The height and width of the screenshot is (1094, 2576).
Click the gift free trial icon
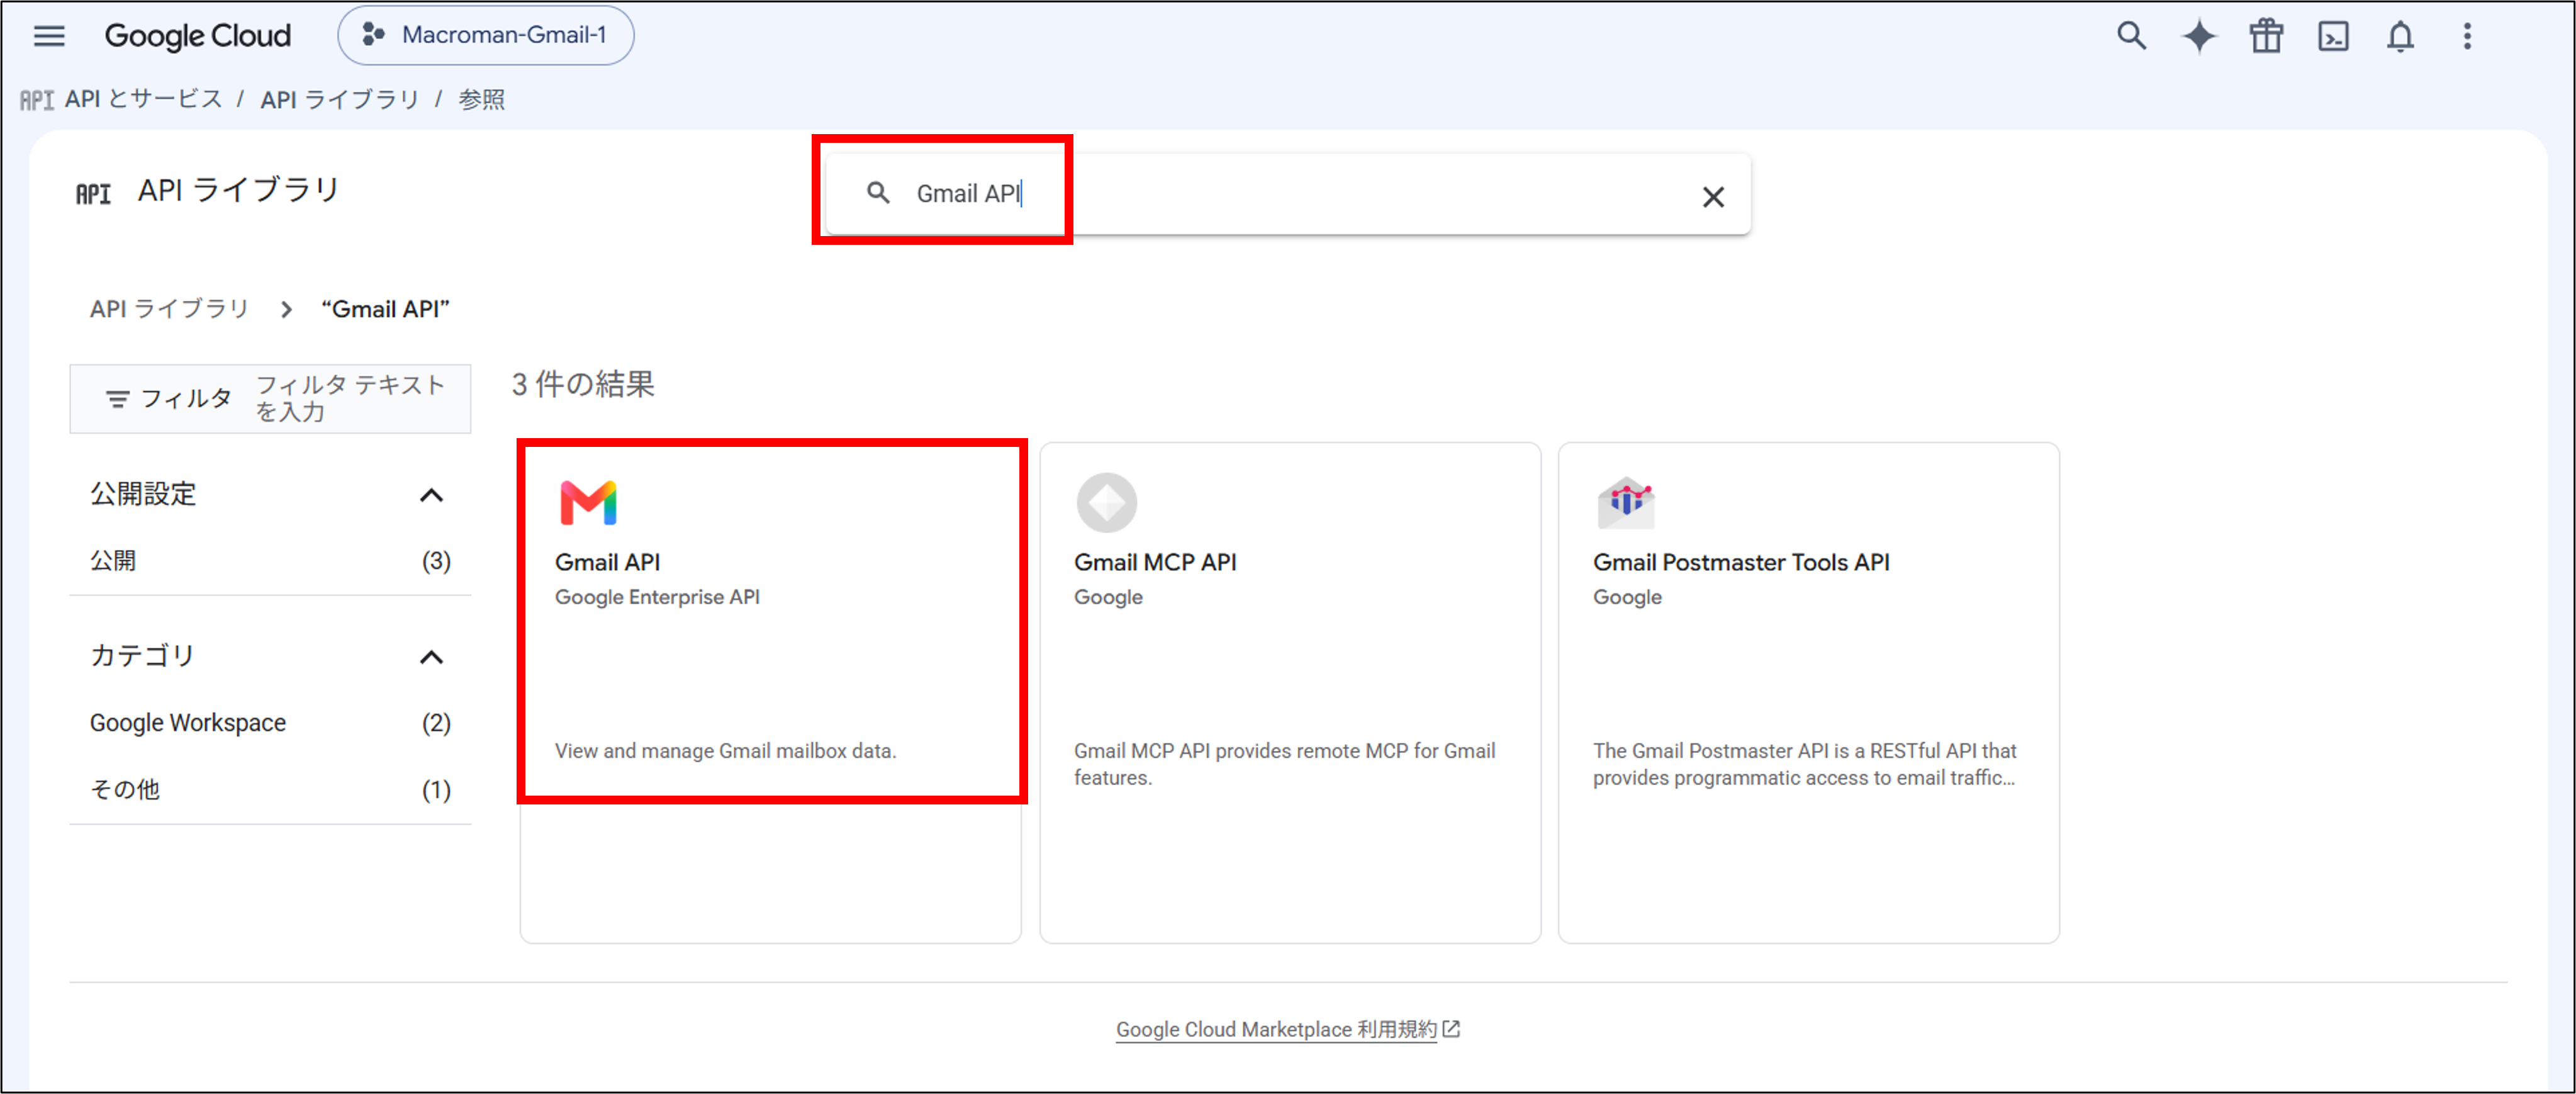pyautogui.click(x=2266, y=36)
